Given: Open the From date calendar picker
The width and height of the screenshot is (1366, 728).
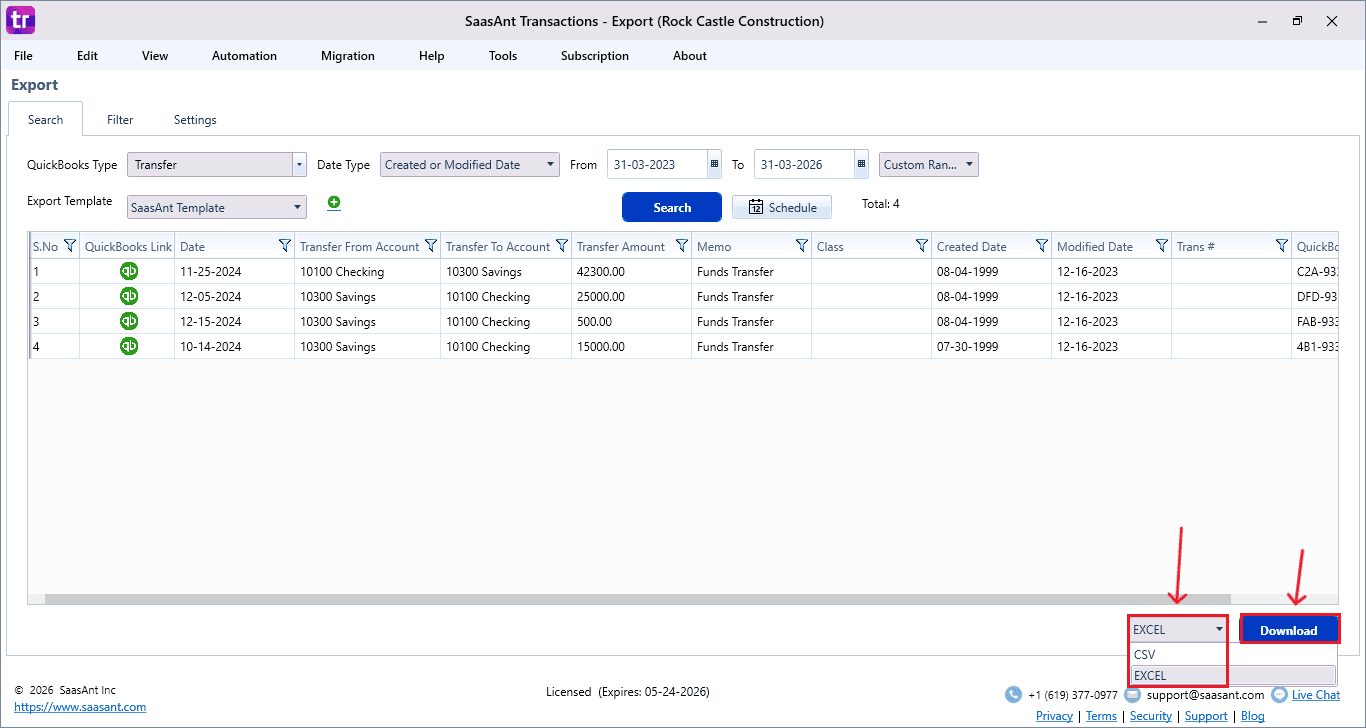Looking at the screenshot, I should coord(714,165).
